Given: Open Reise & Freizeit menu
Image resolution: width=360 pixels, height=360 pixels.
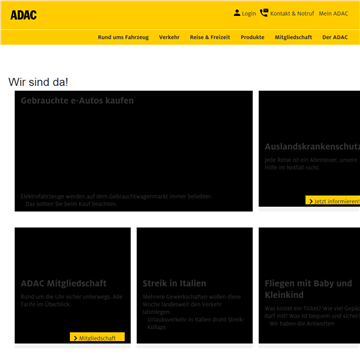Looking at the screenshot, I should (210, 37).
